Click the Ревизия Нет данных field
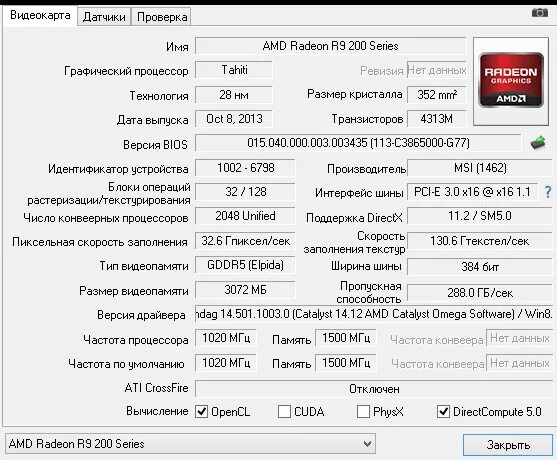This screenshot has height=460, width=557. 437,70
